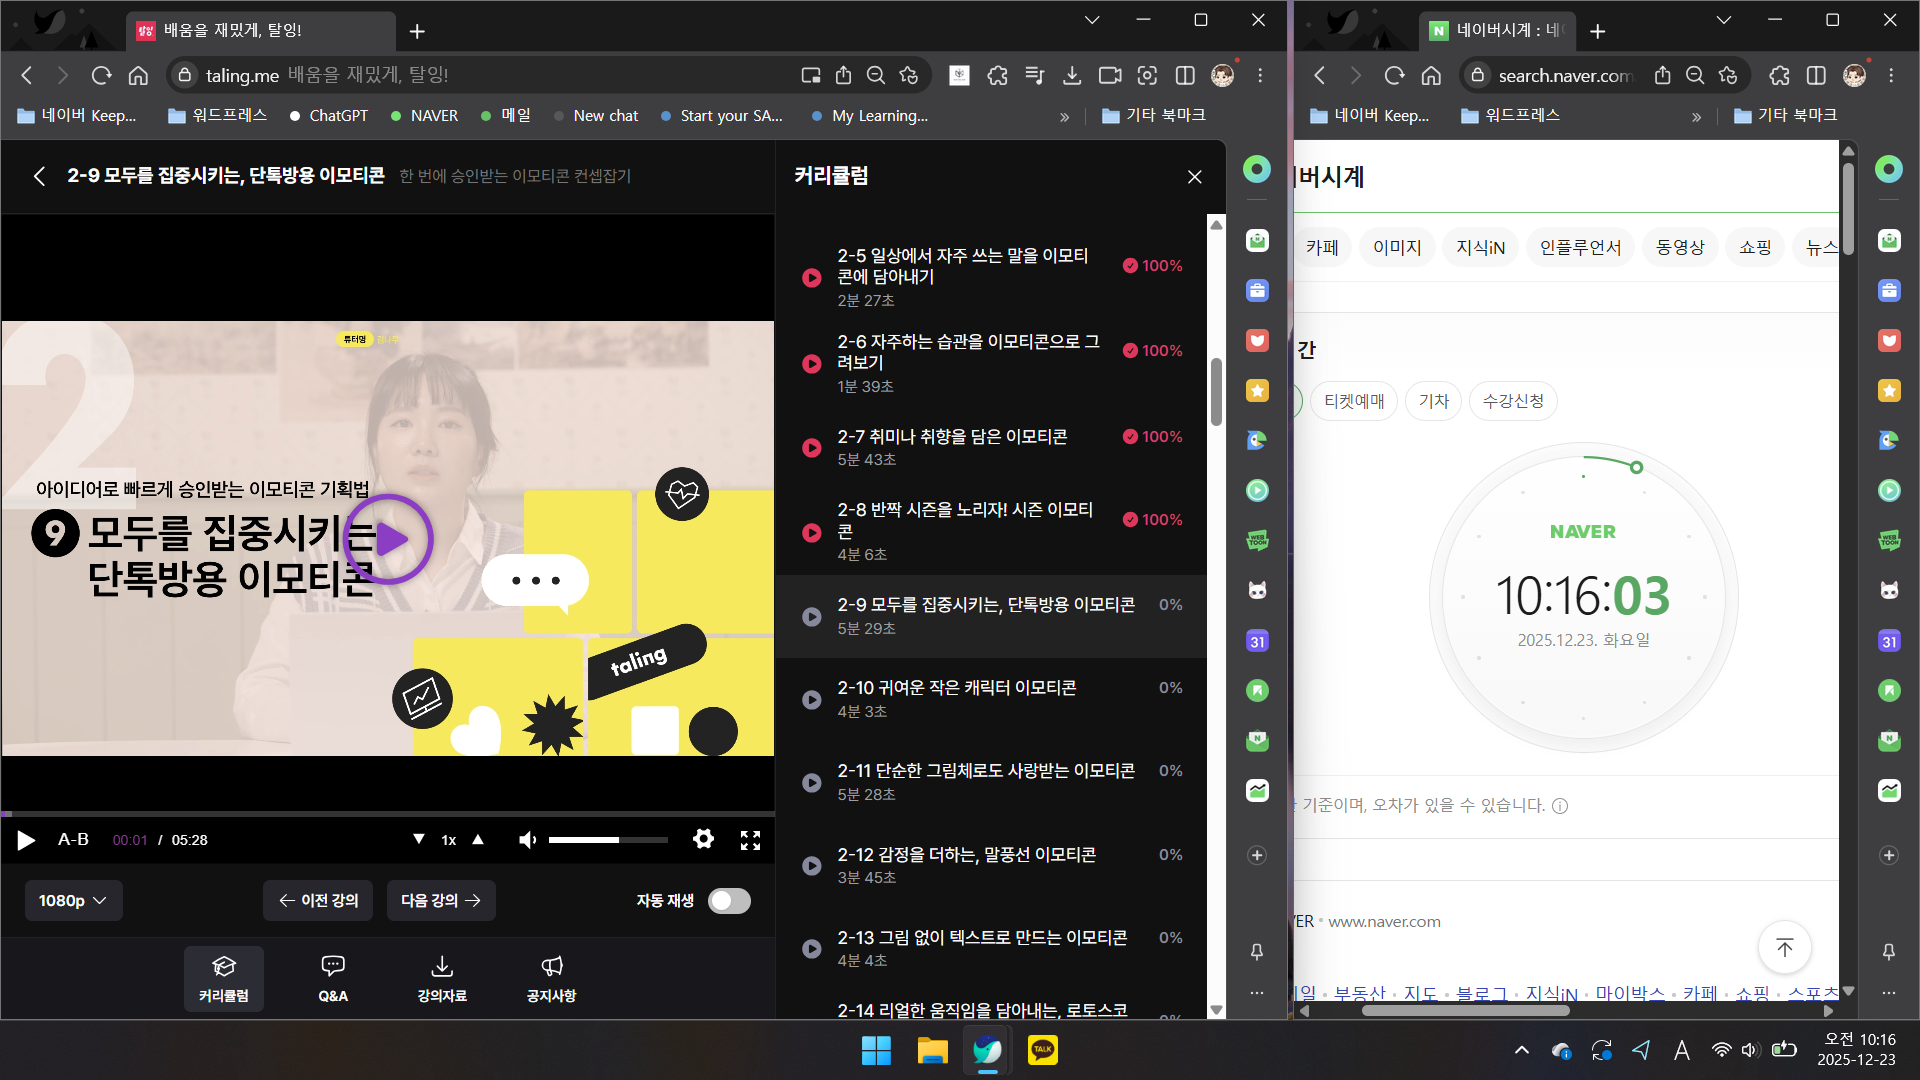Open 공지사항 announcements icon
This screenshot has width=1920, height=1080.
[x=551, y=978]
